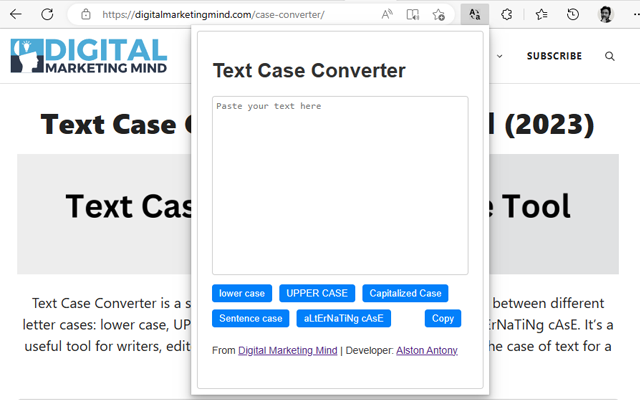The height and width of the screenshot is (400, 640).
Task: Open Favorites list icon
Action: [541, 15]
